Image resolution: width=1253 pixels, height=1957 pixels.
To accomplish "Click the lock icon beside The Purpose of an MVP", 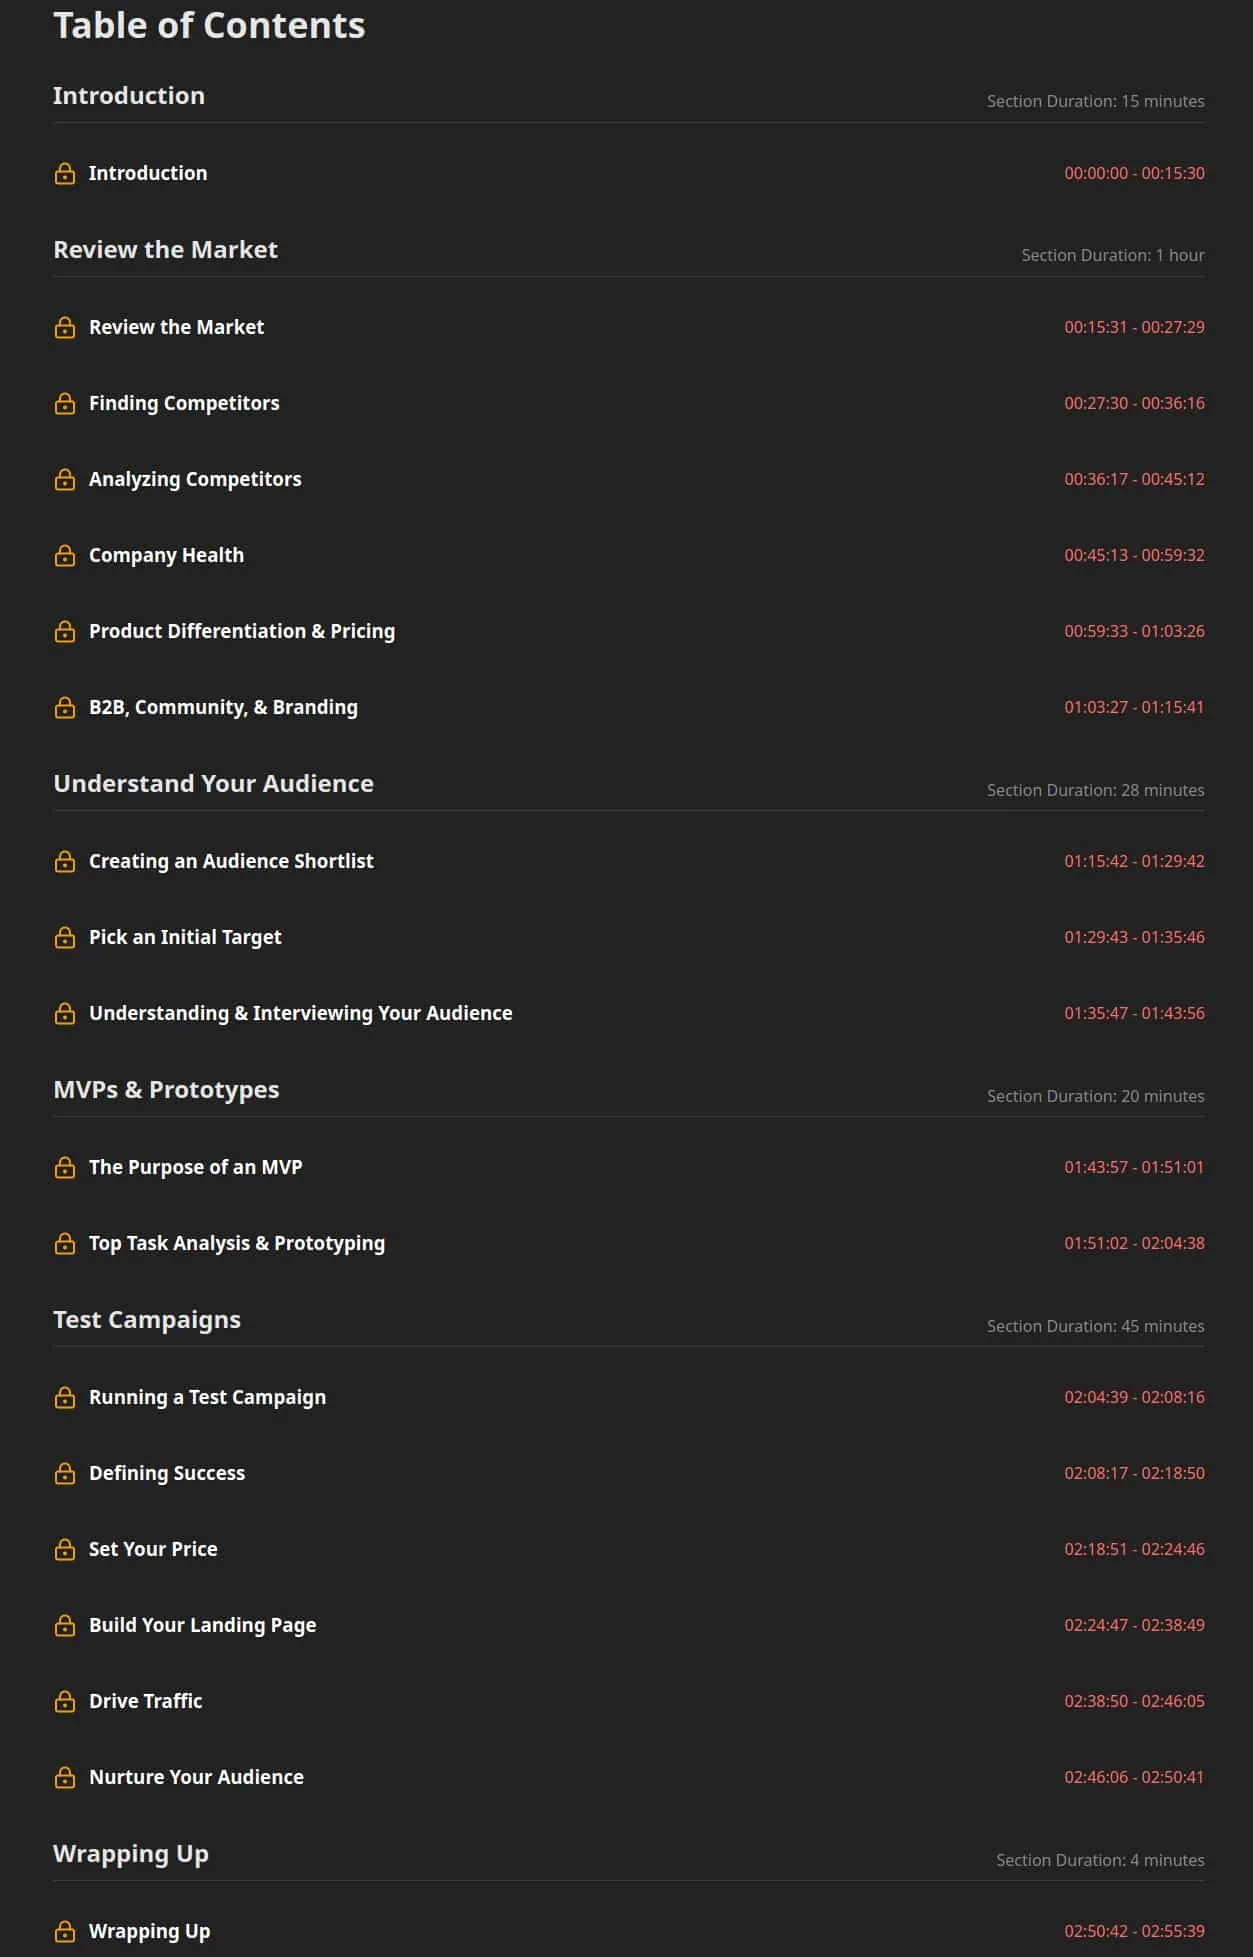I will [65, 1167].
